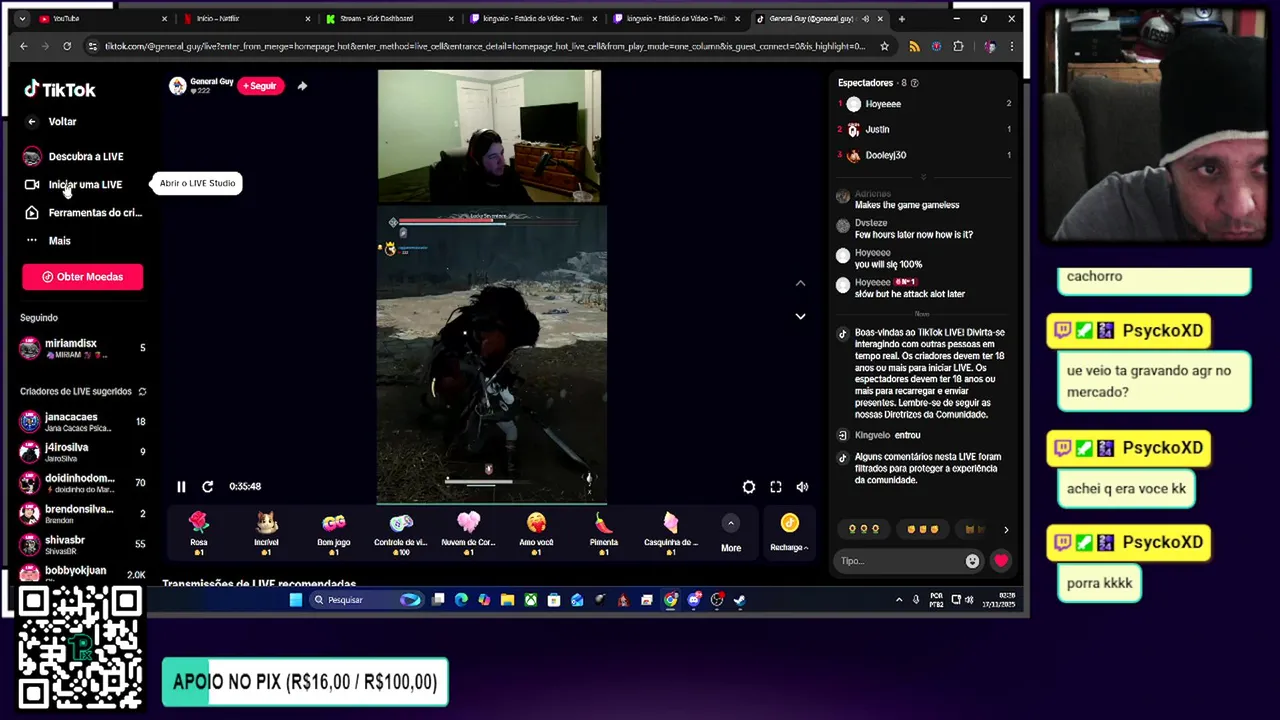Send the Nuvem de Cor... gift

(468, 533)
